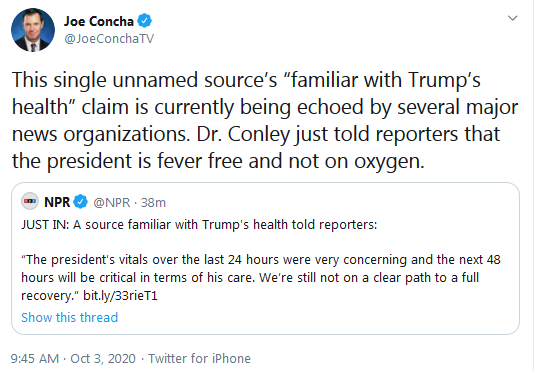This screenshot has width=534, height=371.
Task: Click the Oct 3, 2020 date
Action: (x=103, y=358)
